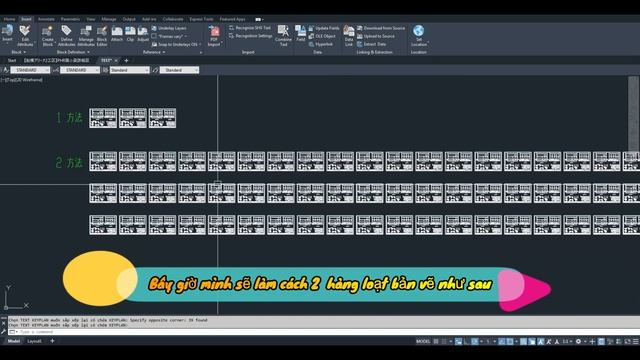Select the Model layout tab
The image size is (640, 360).
(x=13, y=341)
